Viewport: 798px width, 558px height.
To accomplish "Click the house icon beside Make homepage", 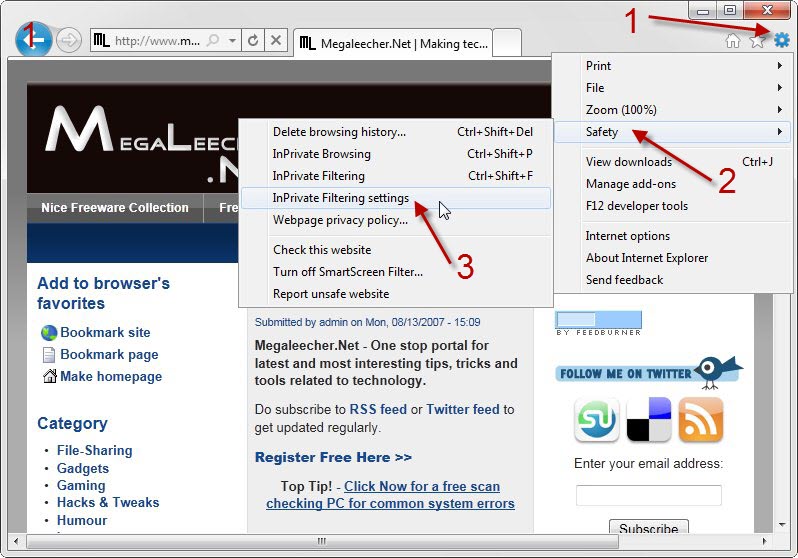I will (x=49, y=376).
